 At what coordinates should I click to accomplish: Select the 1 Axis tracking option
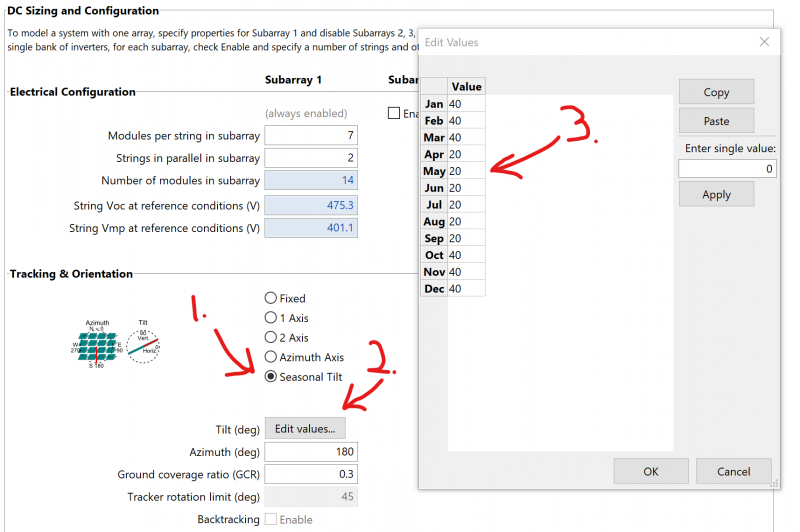click(270, 318)
